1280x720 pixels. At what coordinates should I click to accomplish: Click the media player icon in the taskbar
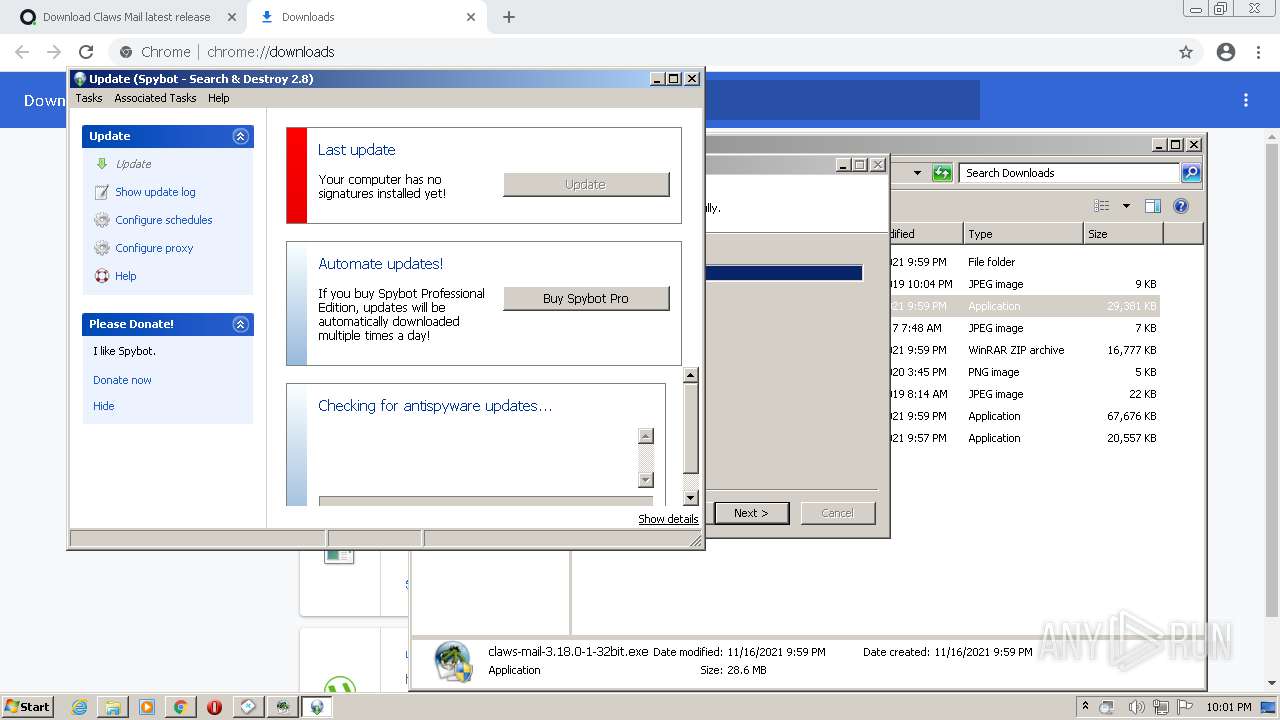pyautogui.click(x=147, y=707)
